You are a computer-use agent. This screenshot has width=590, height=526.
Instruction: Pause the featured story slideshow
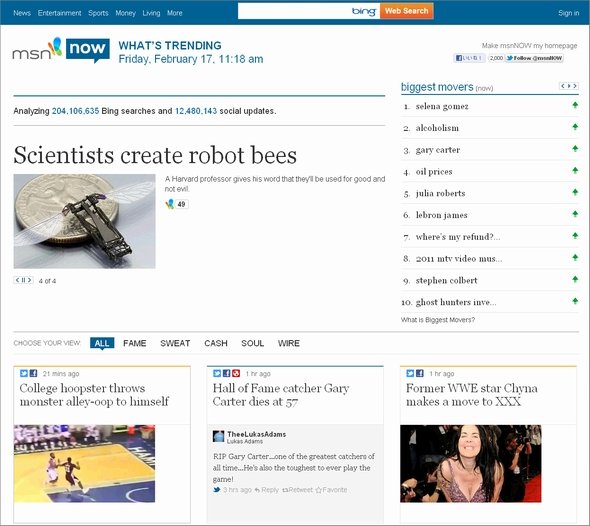coord(23,280)
